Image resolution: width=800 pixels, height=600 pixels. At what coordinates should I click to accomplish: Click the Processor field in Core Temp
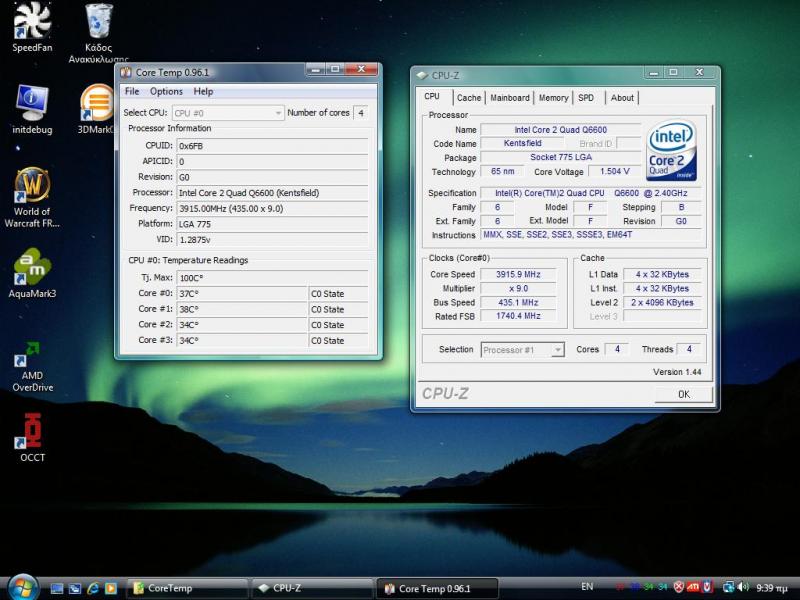pos(272,193)
